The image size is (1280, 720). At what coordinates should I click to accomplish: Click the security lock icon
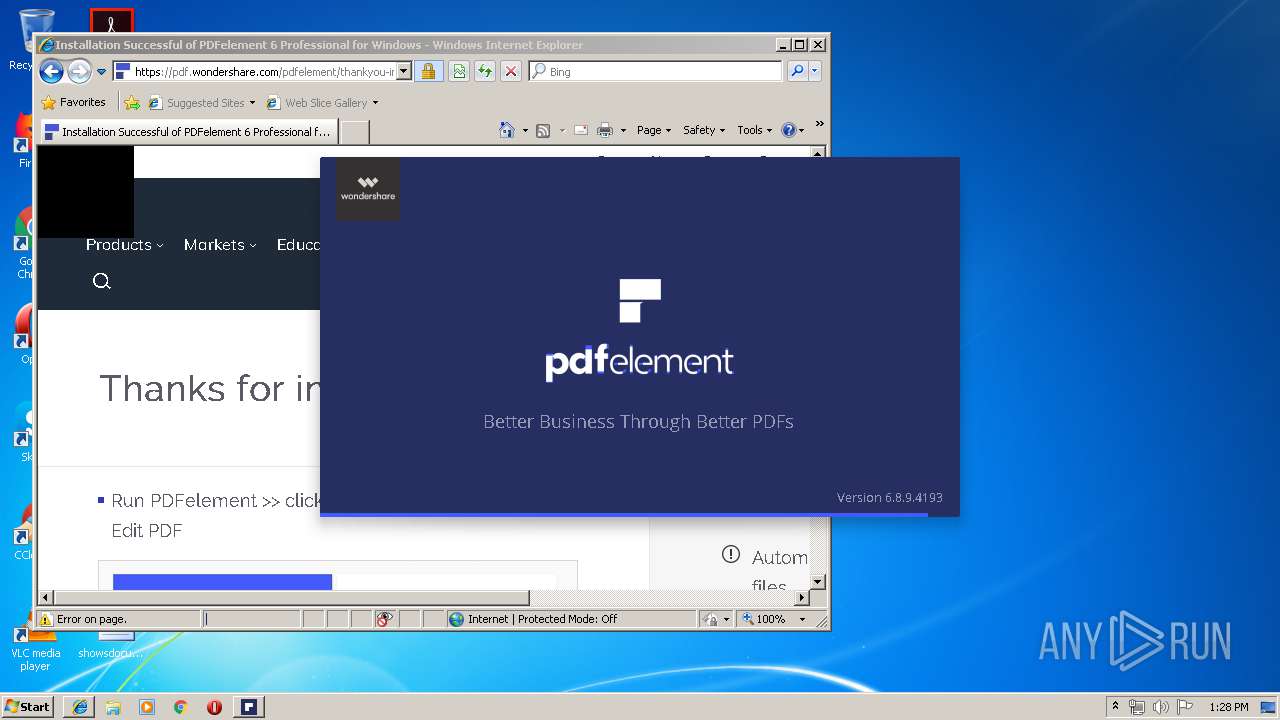[428, 71]
